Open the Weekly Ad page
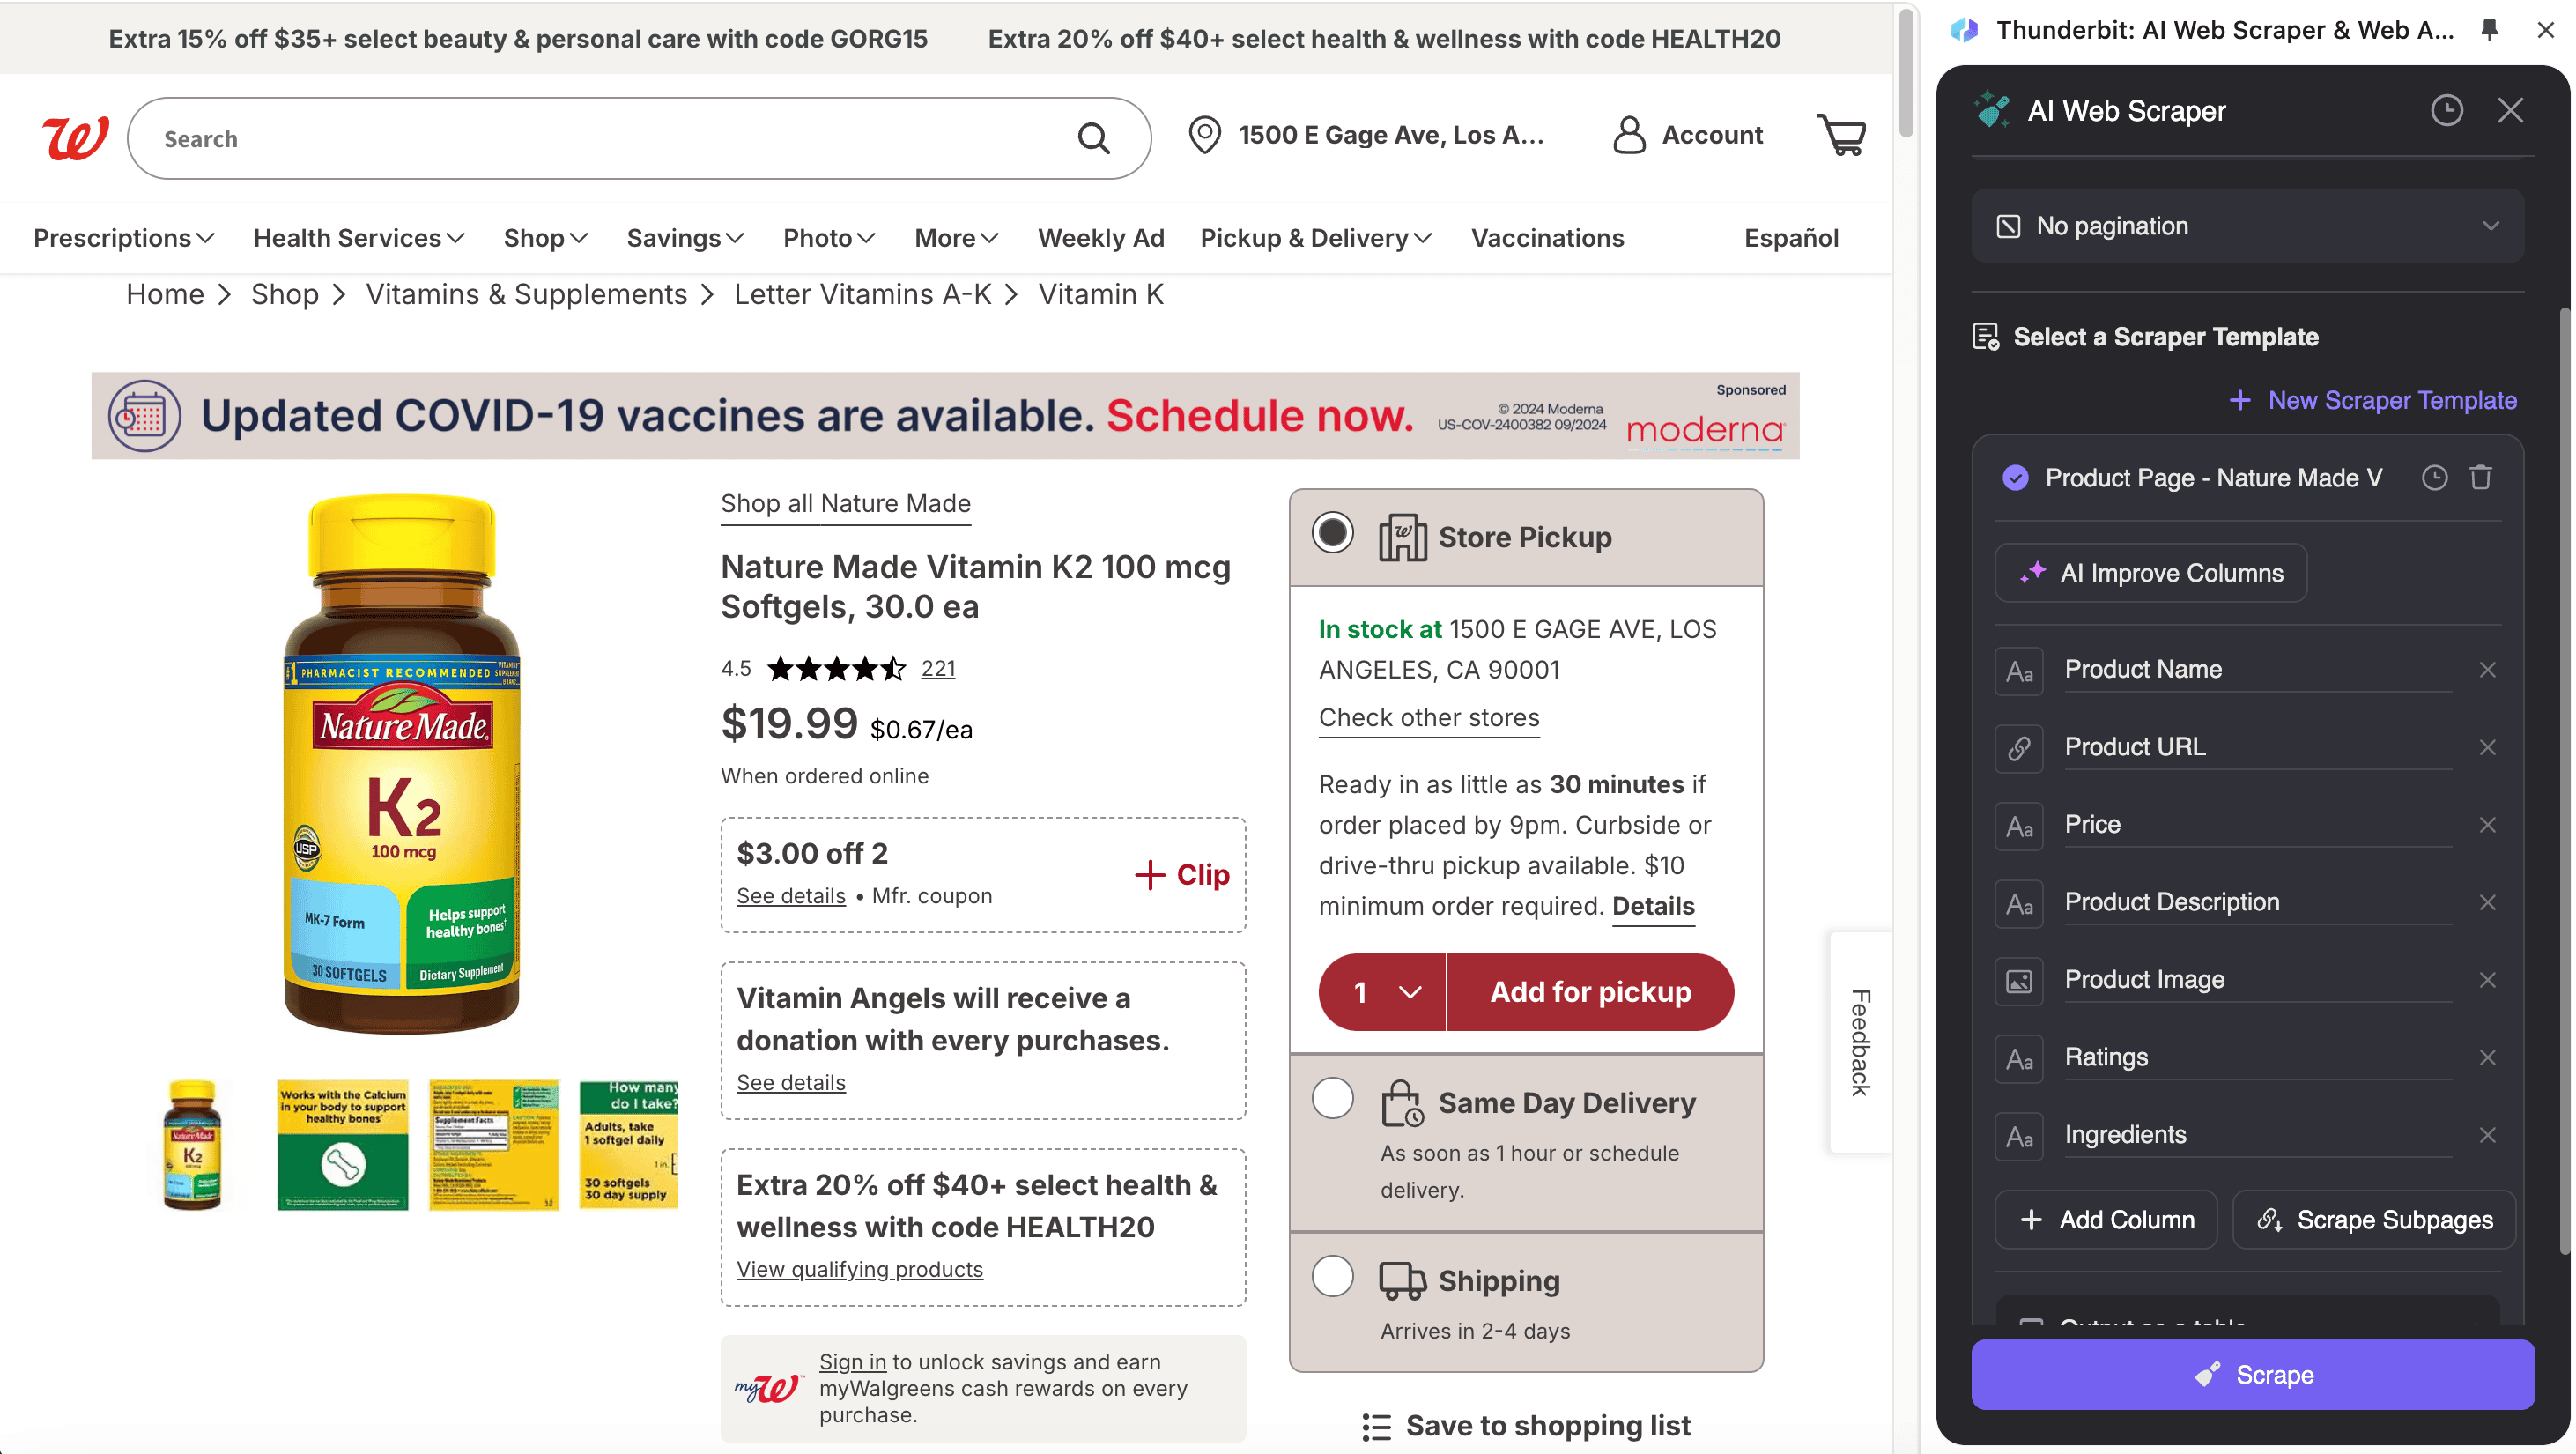The height and width of the screenshot is (1454, 2576). (1101, 238)
